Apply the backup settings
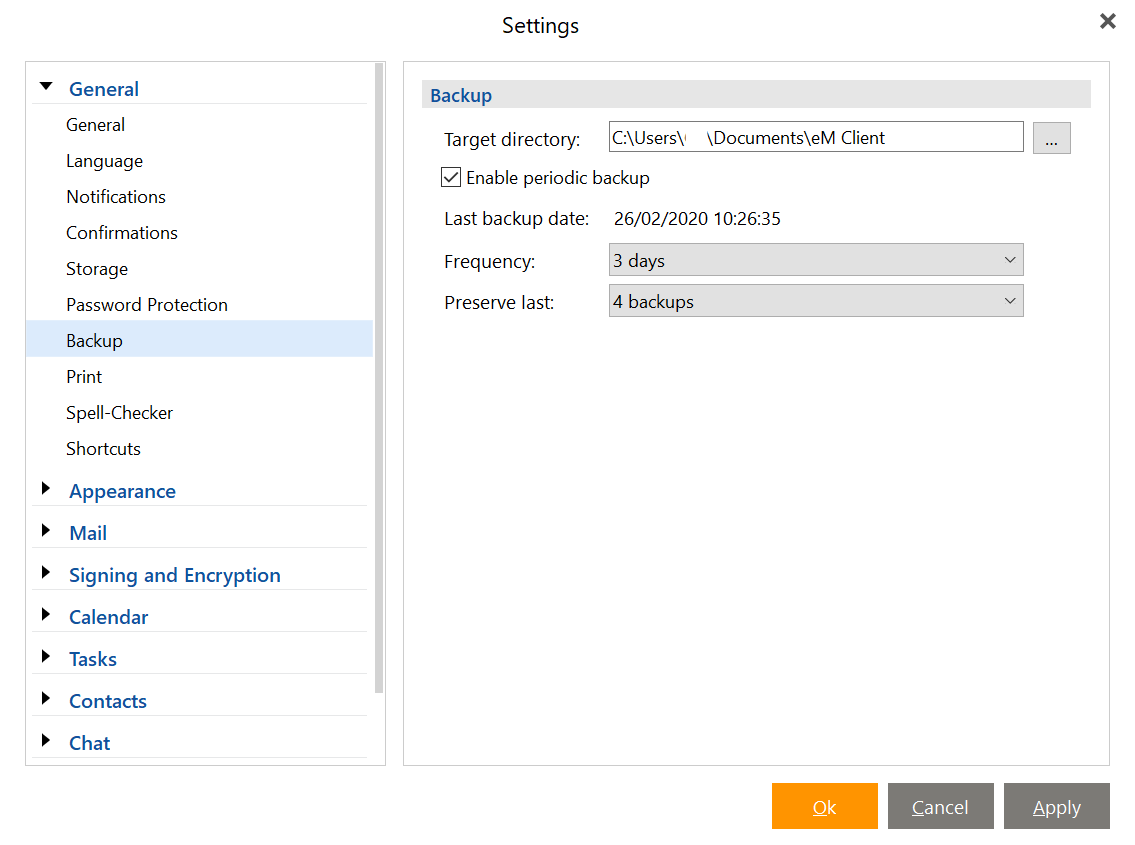Image resolution: width=1135 pixels, height=845 pixels. 1057,806
